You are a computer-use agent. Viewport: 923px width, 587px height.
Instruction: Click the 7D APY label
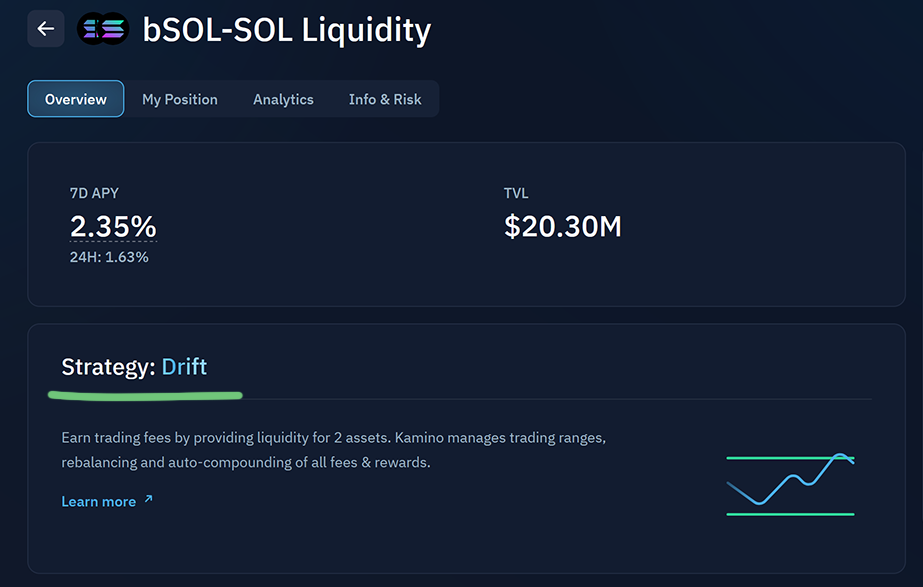(x=94, y=193)
